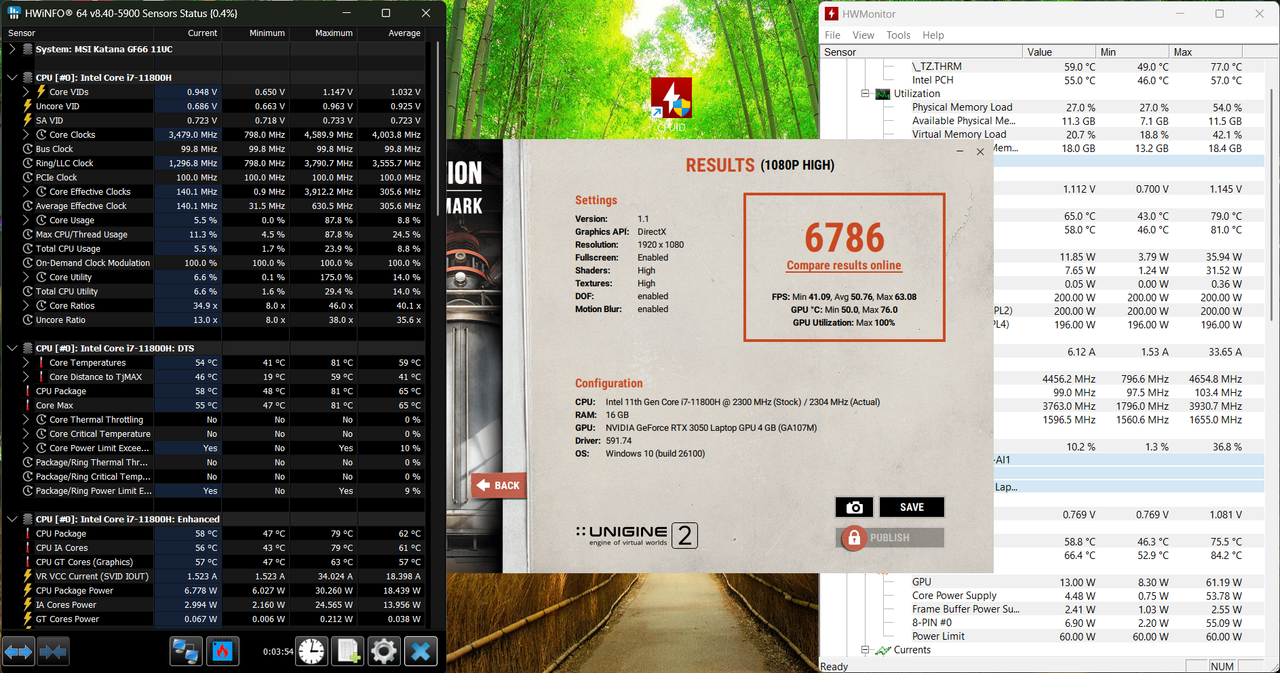
Task: Click the Value column header in HWMonitor
Action: pyautogui.click(x=1059, y=52)
